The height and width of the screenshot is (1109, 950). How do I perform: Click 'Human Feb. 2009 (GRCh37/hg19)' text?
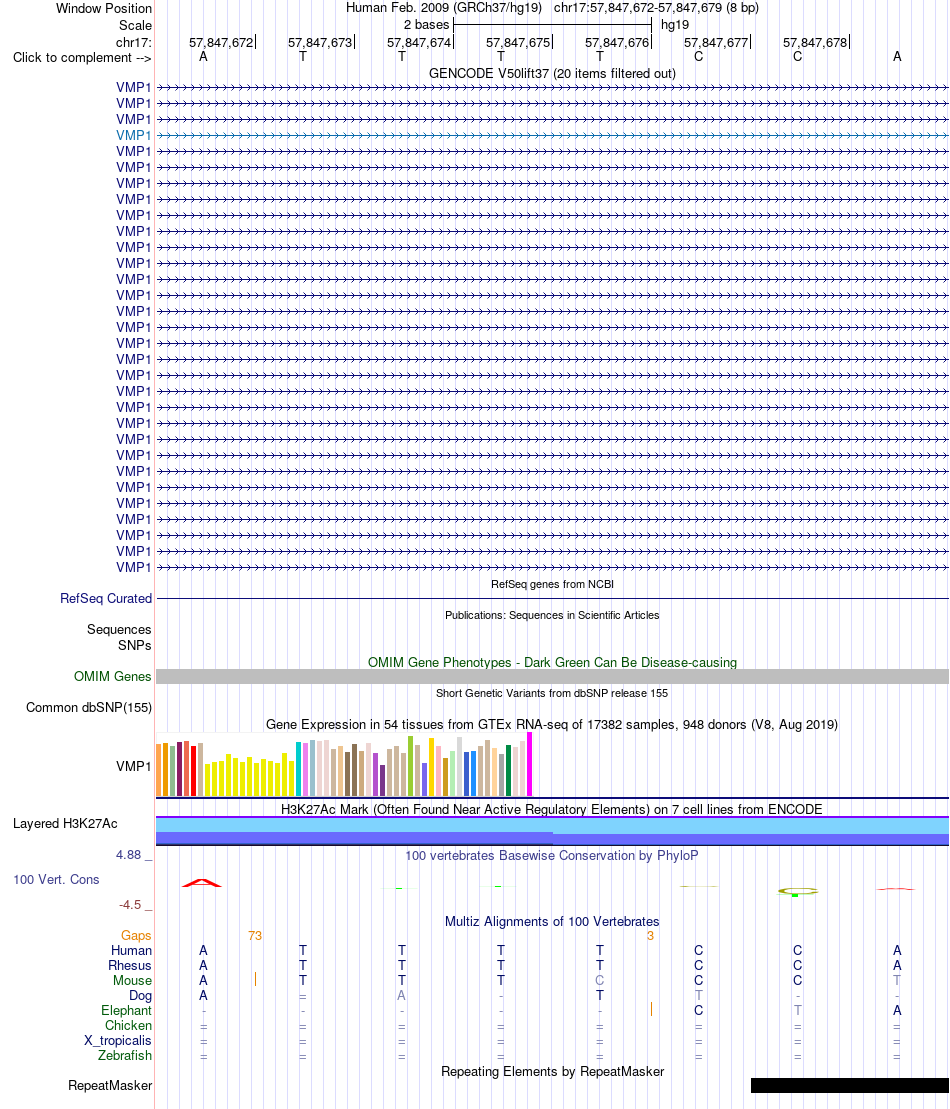point(444,8)
